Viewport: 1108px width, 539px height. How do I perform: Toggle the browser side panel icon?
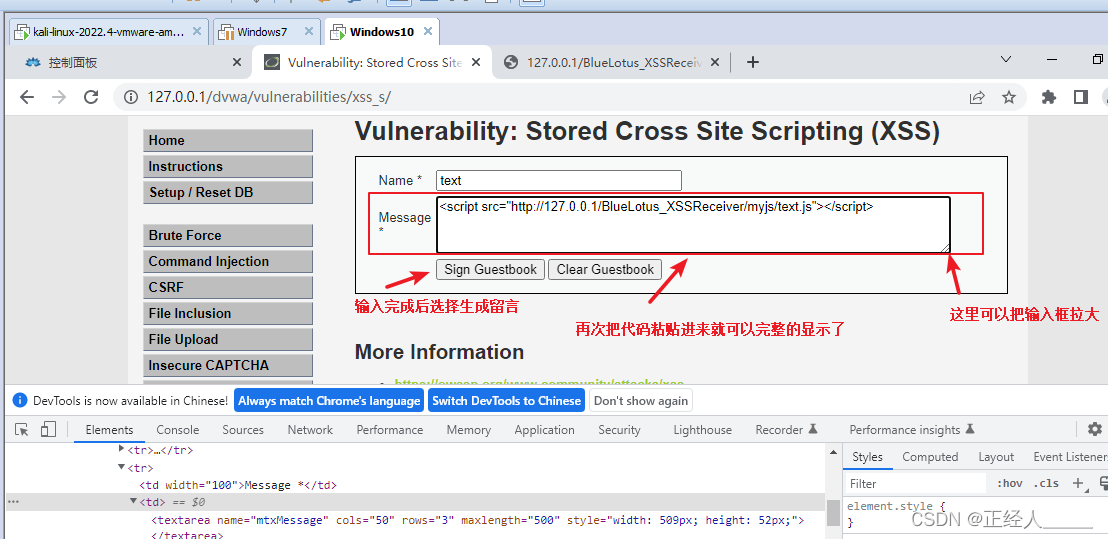click(1080, 97)
